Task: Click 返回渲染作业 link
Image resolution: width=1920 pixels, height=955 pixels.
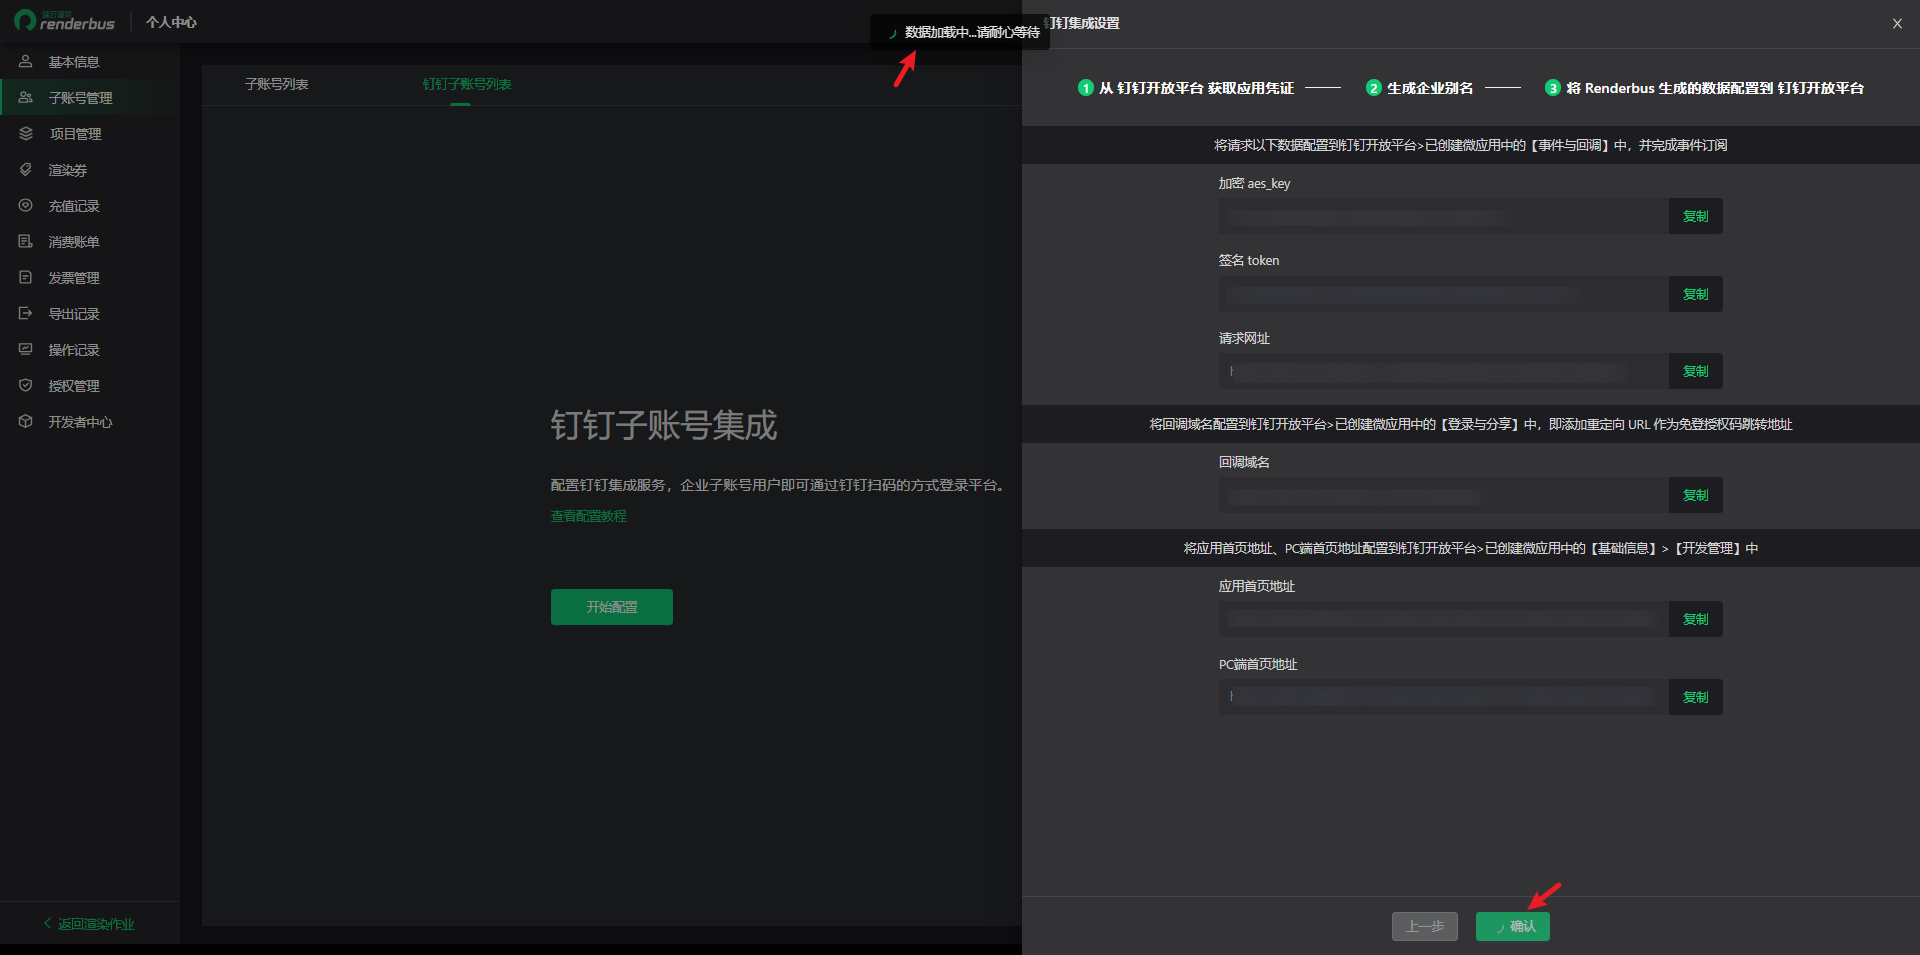Action: (x=89, y=924)
